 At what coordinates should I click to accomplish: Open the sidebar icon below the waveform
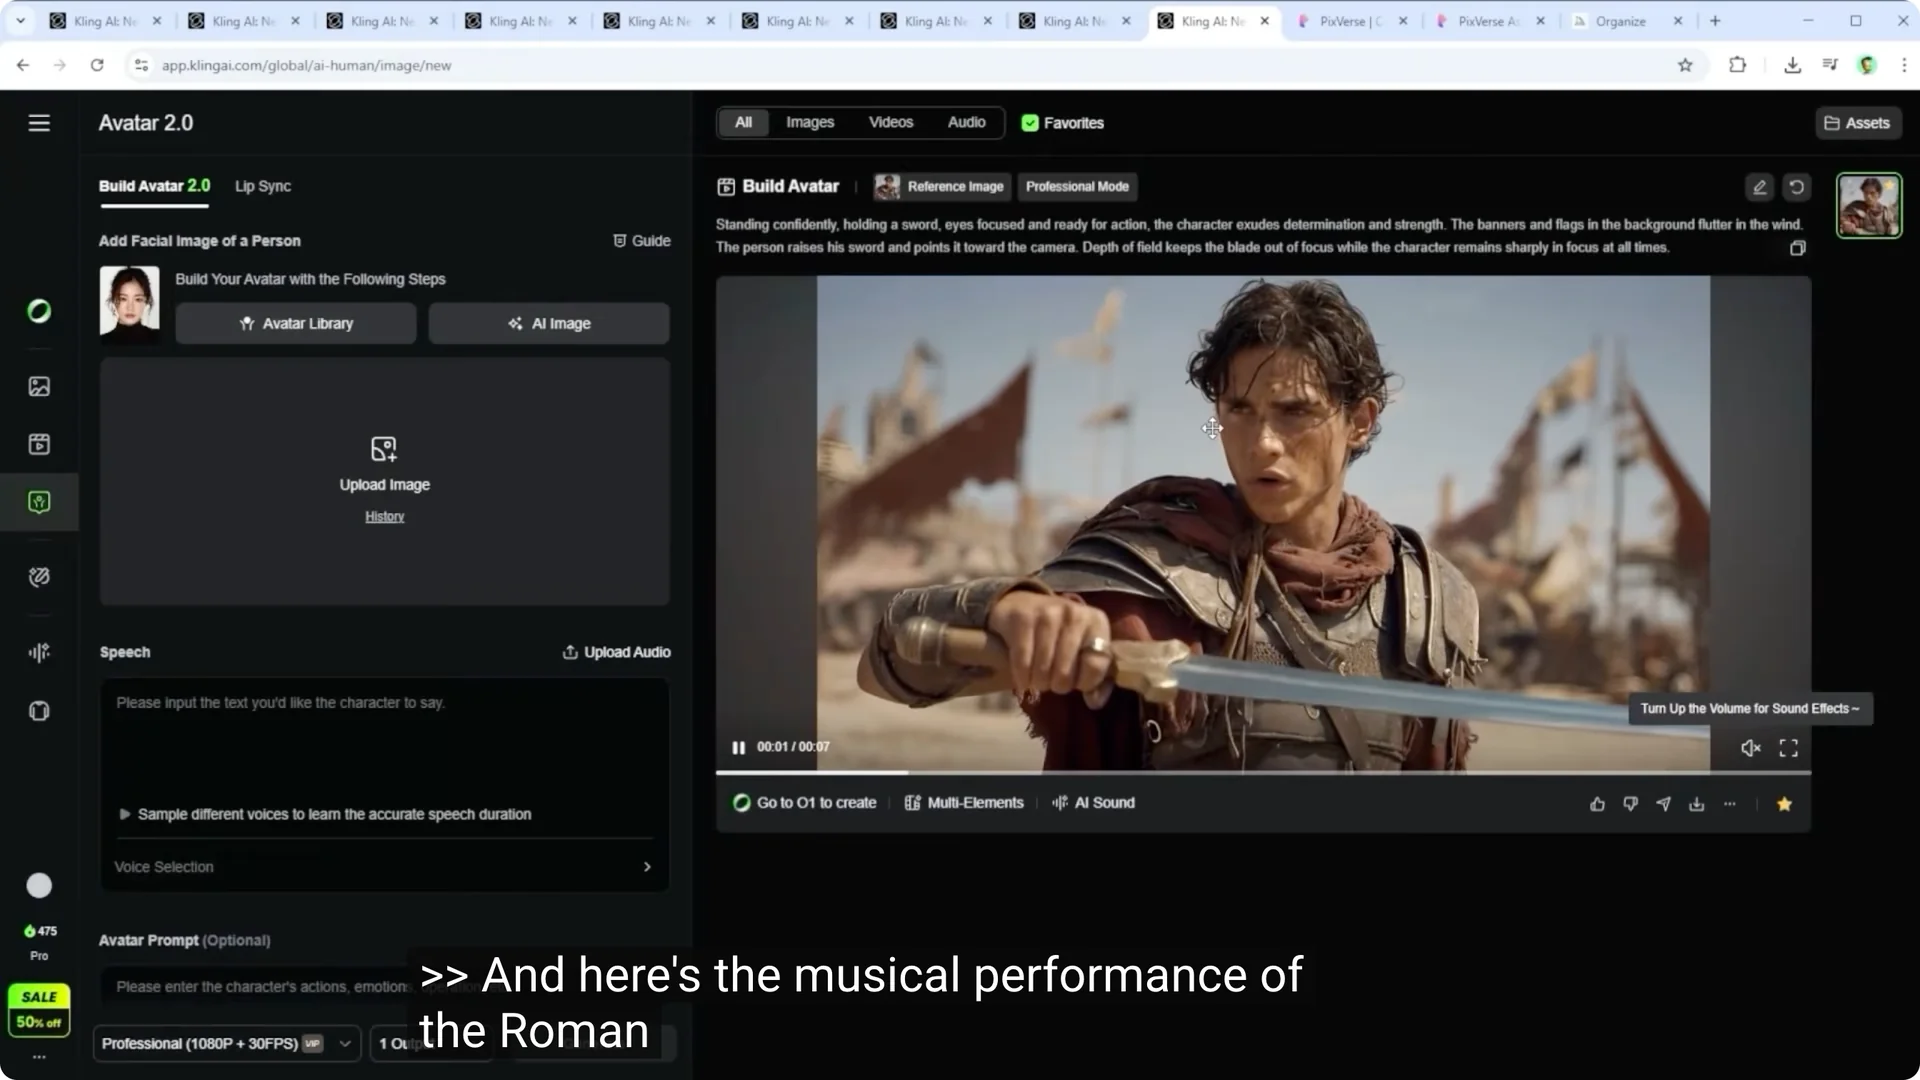pos(39,711)
